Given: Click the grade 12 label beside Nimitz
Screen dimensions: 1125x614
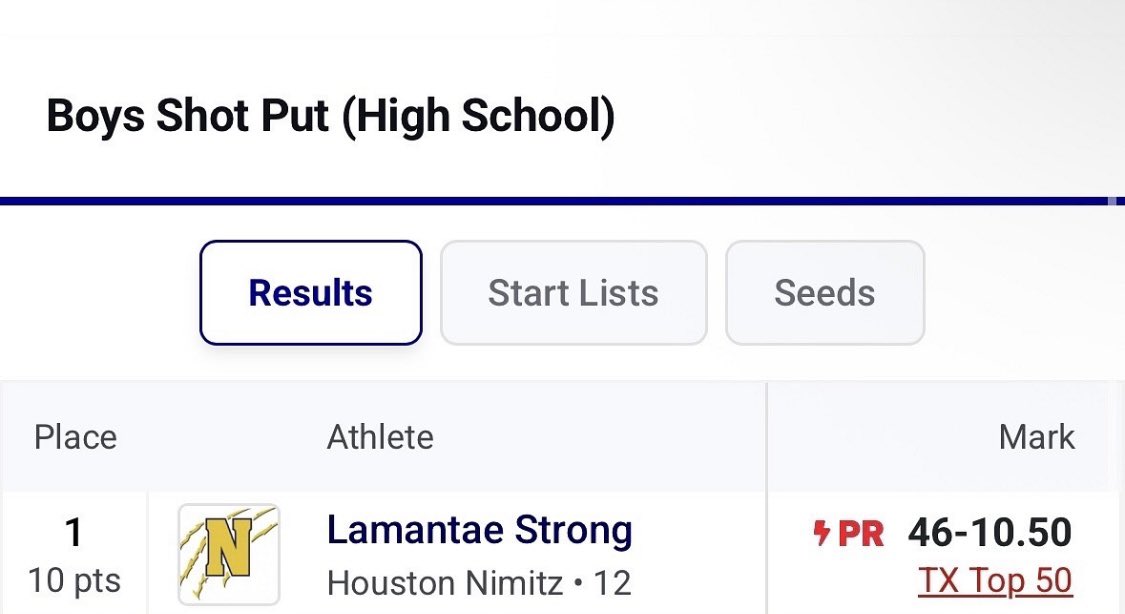Looking at the screenshot, I should (x=611, y=582).
